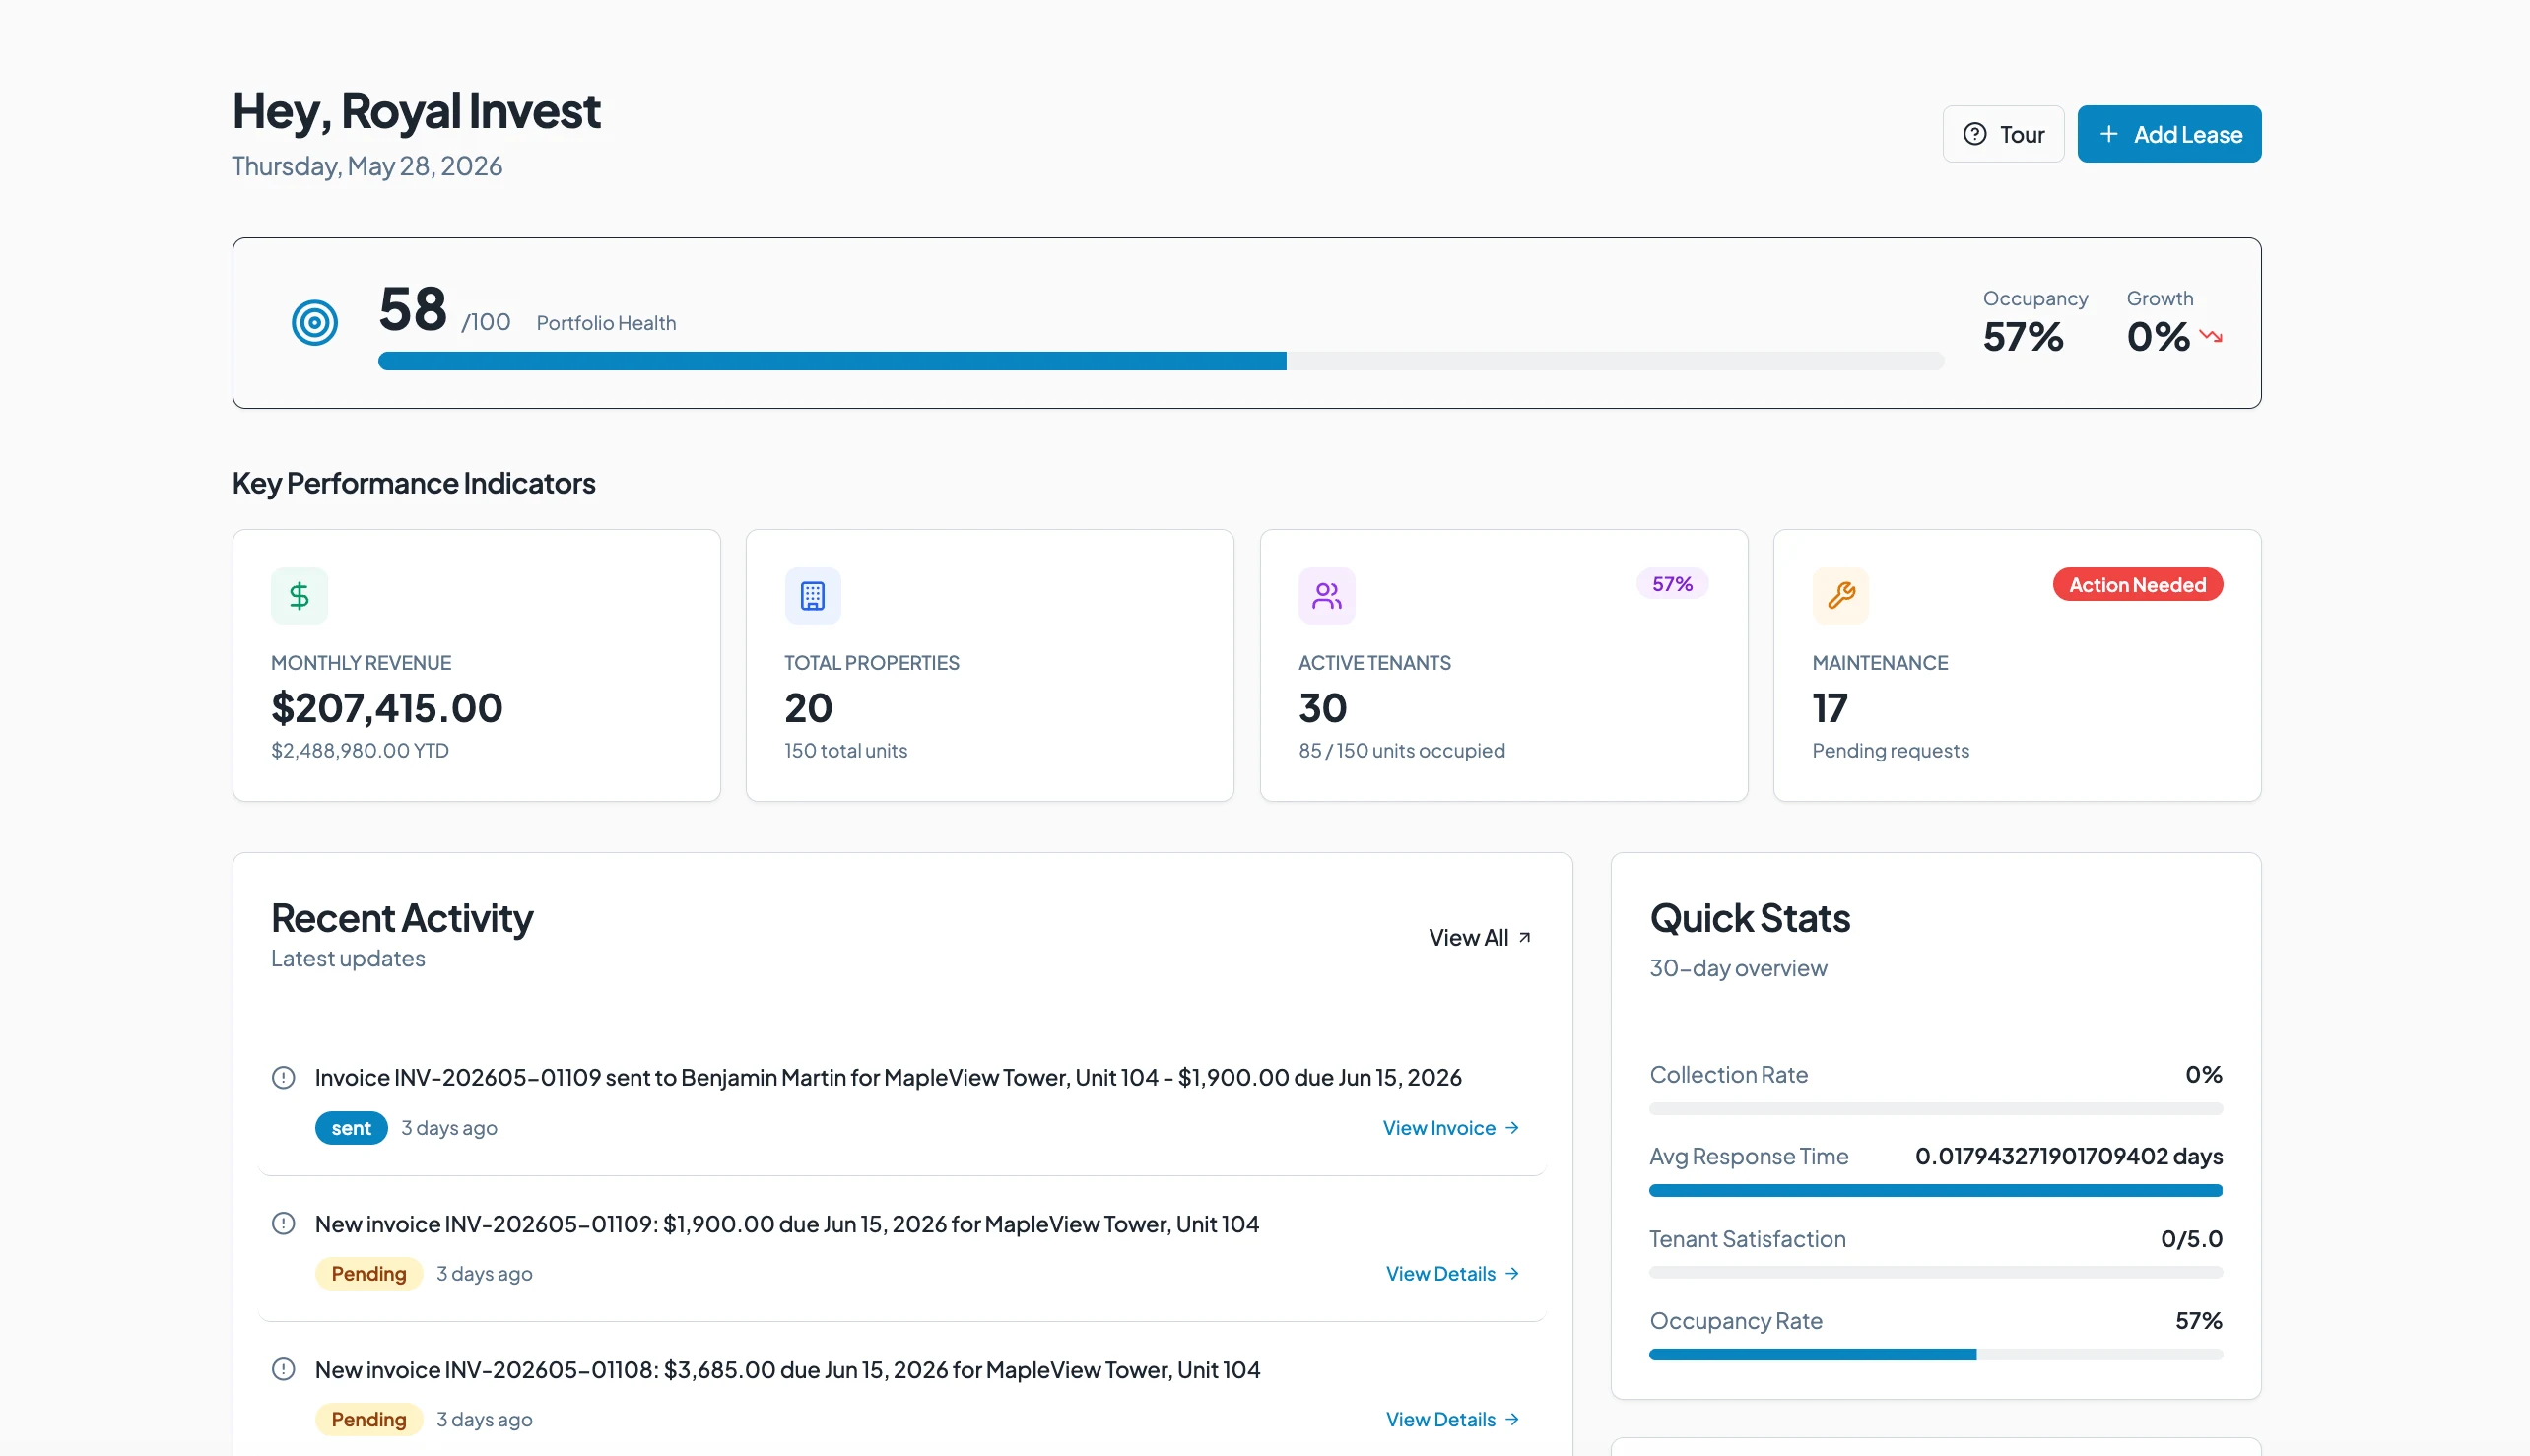Viewport: 2530px width, 1456px height.
Task: Click the red downward Growth trend icon
Action: pos(2210,336)
